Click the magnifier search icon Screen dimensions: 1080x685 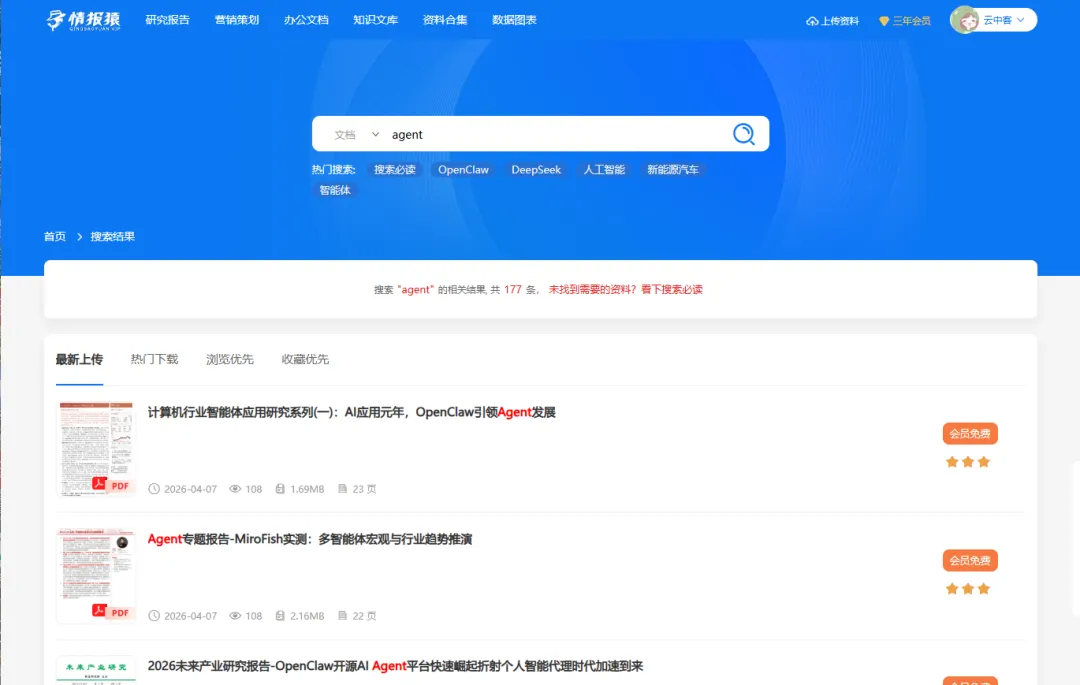[743, 134]
